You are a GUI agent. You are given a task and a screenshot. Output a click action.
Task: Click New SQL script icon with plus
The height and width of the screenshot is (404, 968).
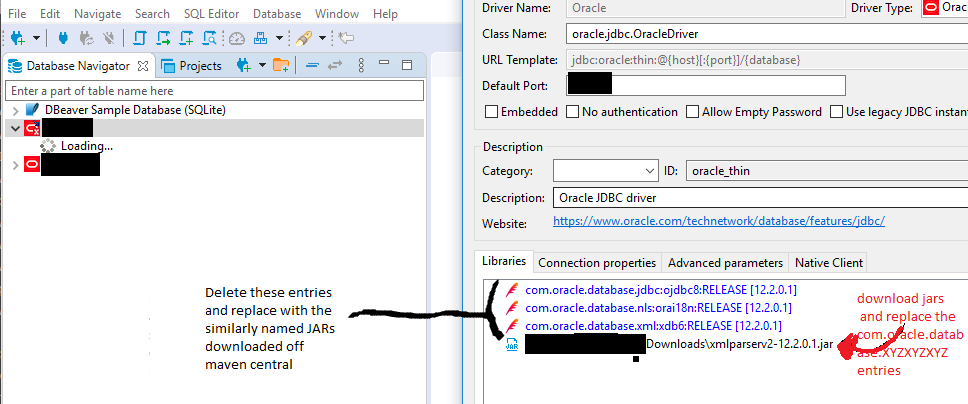[x=186, y=38]
